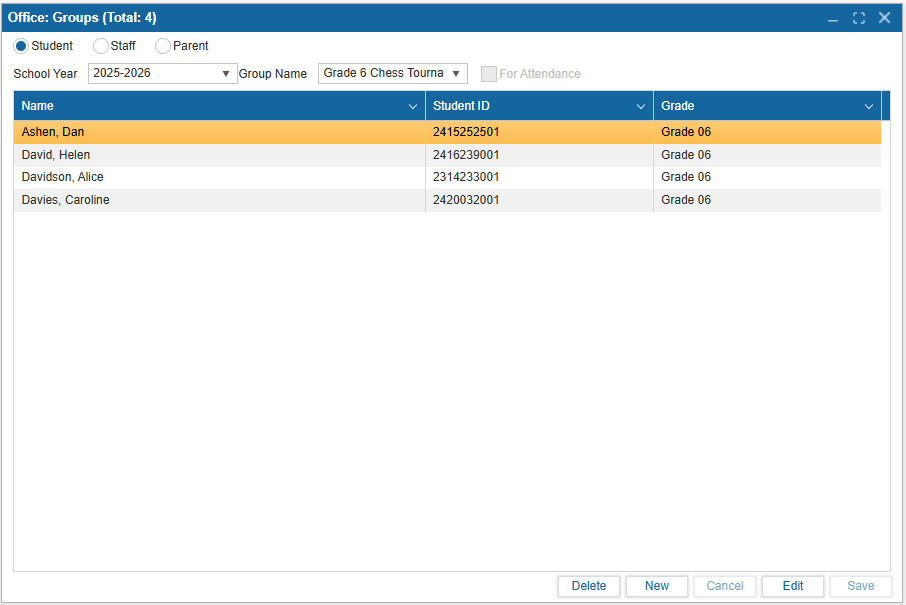Click the New button
The width and height of the screenshot is (906, 605).
coord(657,586)
